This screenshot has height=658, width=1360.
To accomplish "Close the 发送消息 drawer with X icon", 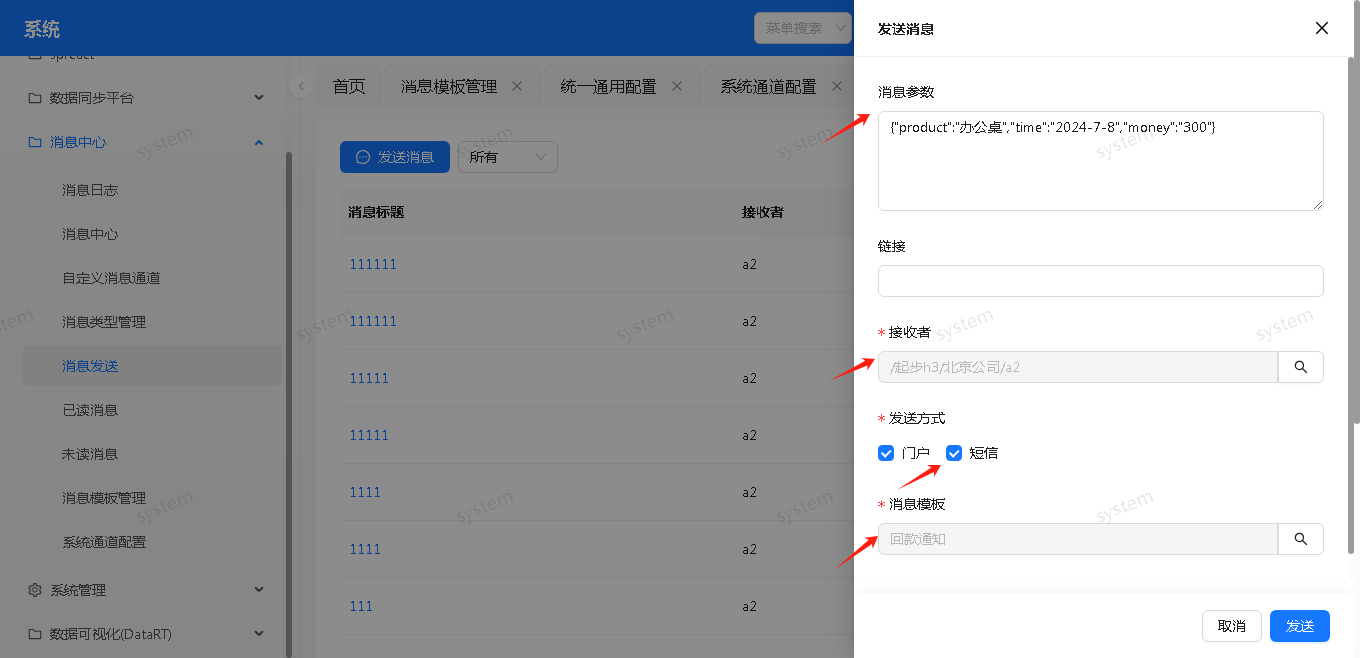I will (x=1321, y=28).
